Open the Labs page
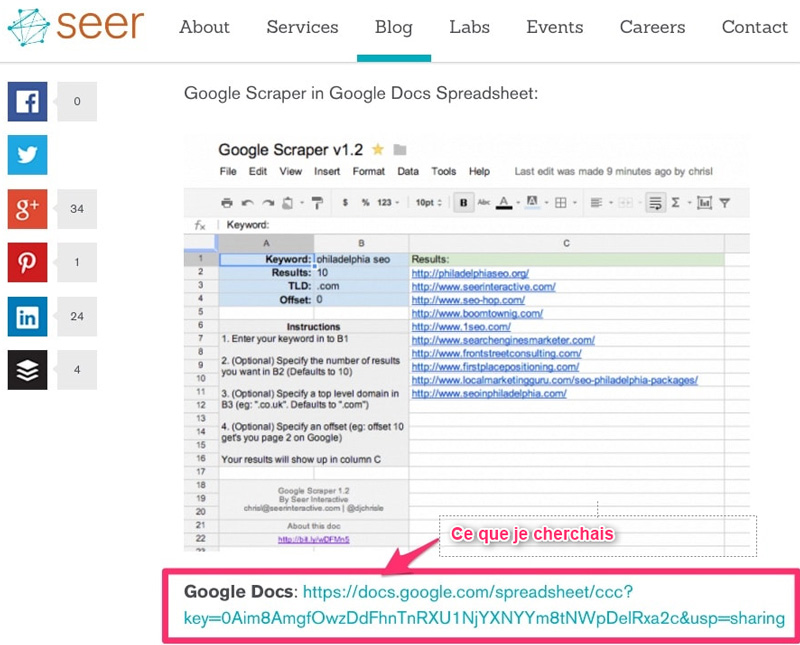The height and width of the screenshot is (645, 800). click(x=469, y=27)
